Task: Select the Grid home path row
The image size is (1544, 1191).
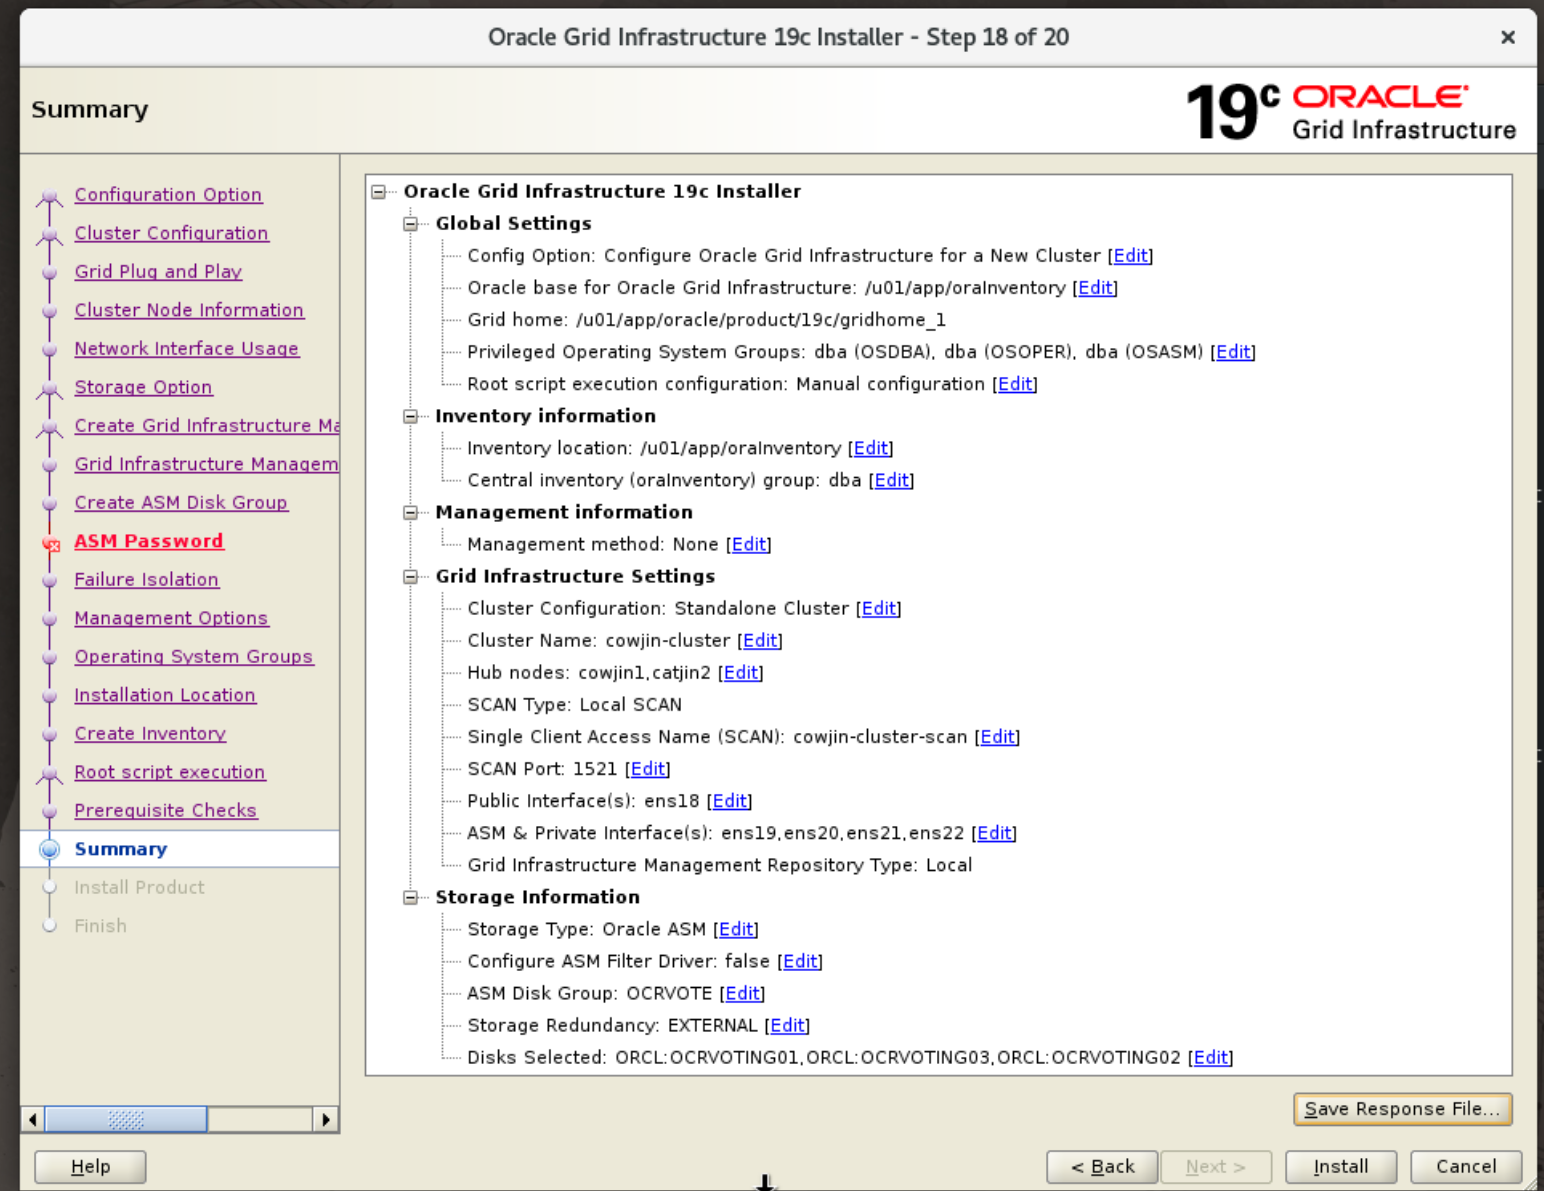Action: tap(706, 319)
